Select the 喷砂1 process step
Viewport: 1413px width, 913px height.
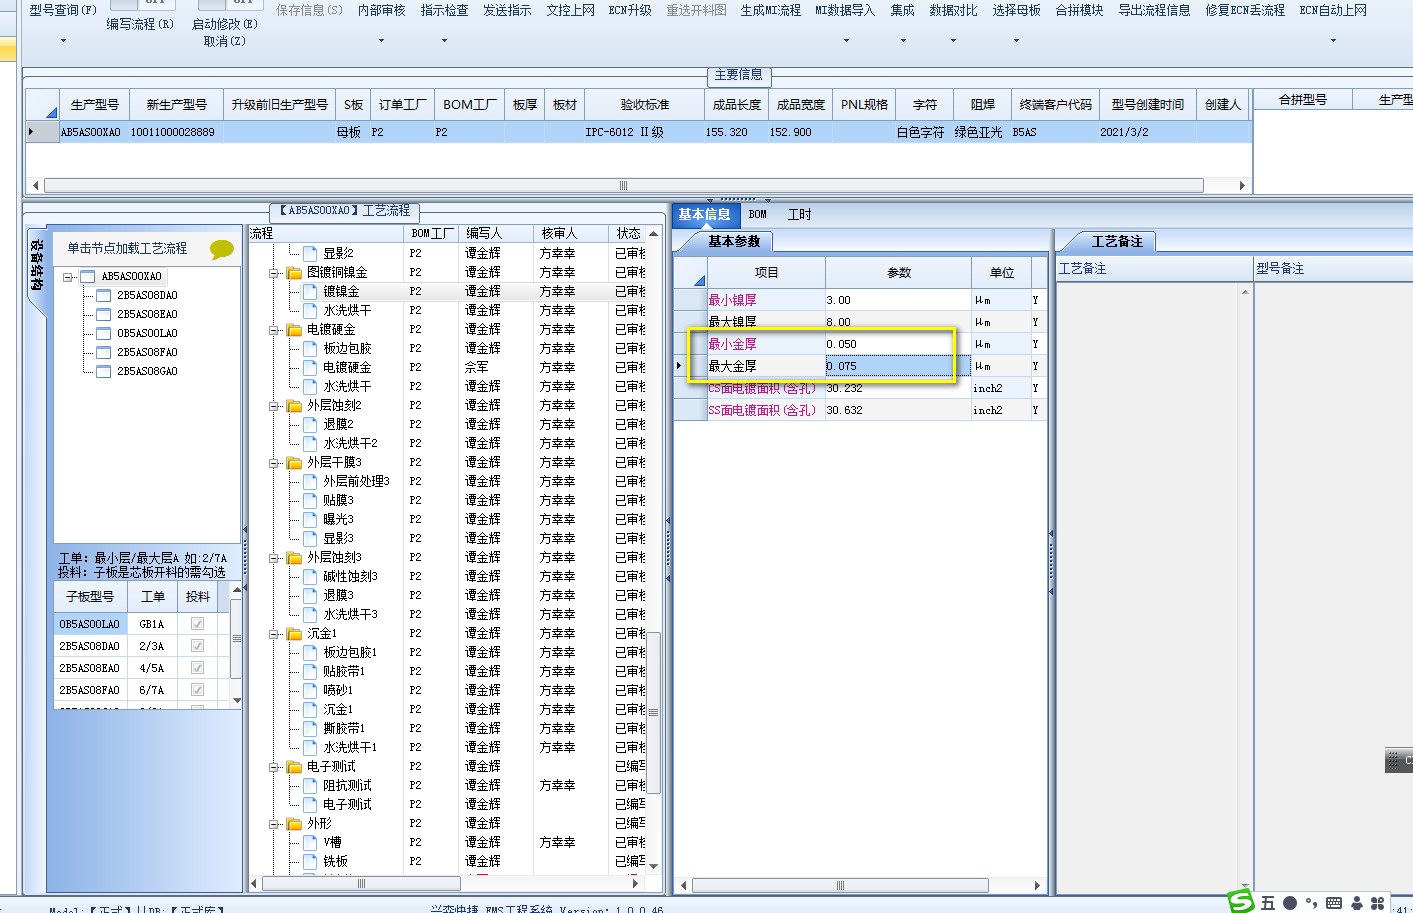[338, 690]
